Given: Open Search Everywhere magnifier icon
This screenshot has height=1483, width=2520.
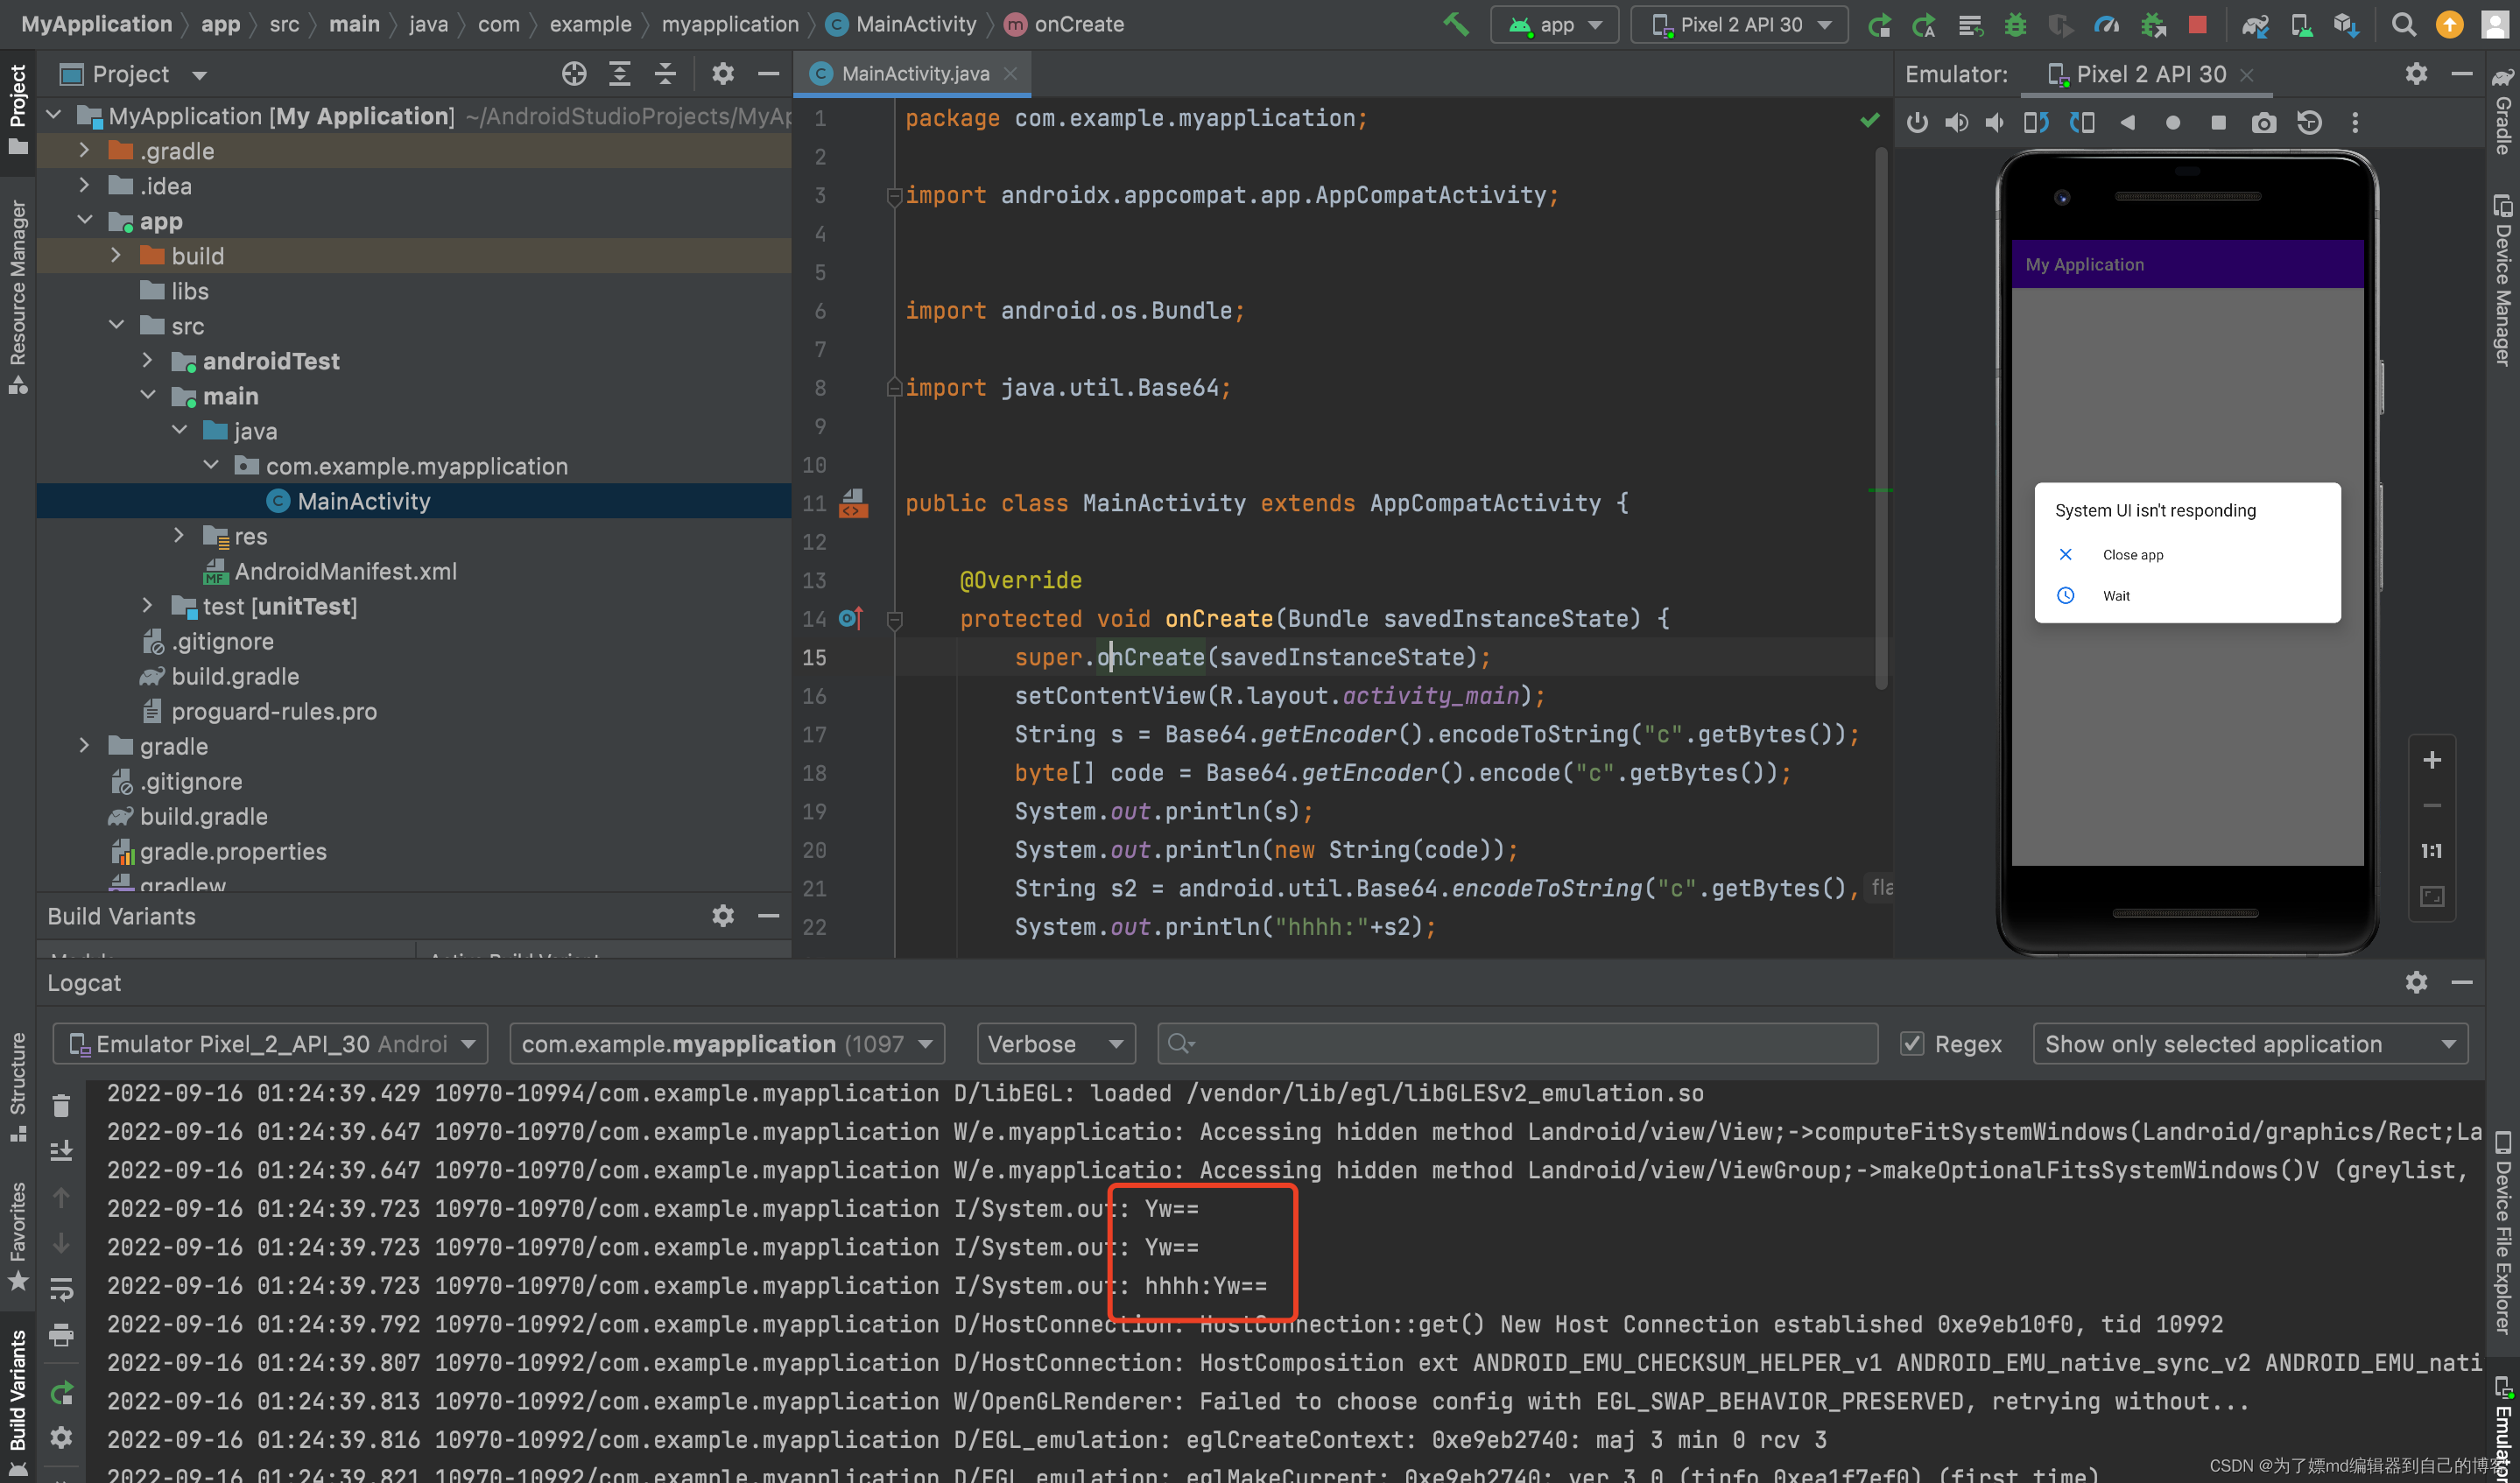Looking at the screenshot, I should coord(2403,25).
